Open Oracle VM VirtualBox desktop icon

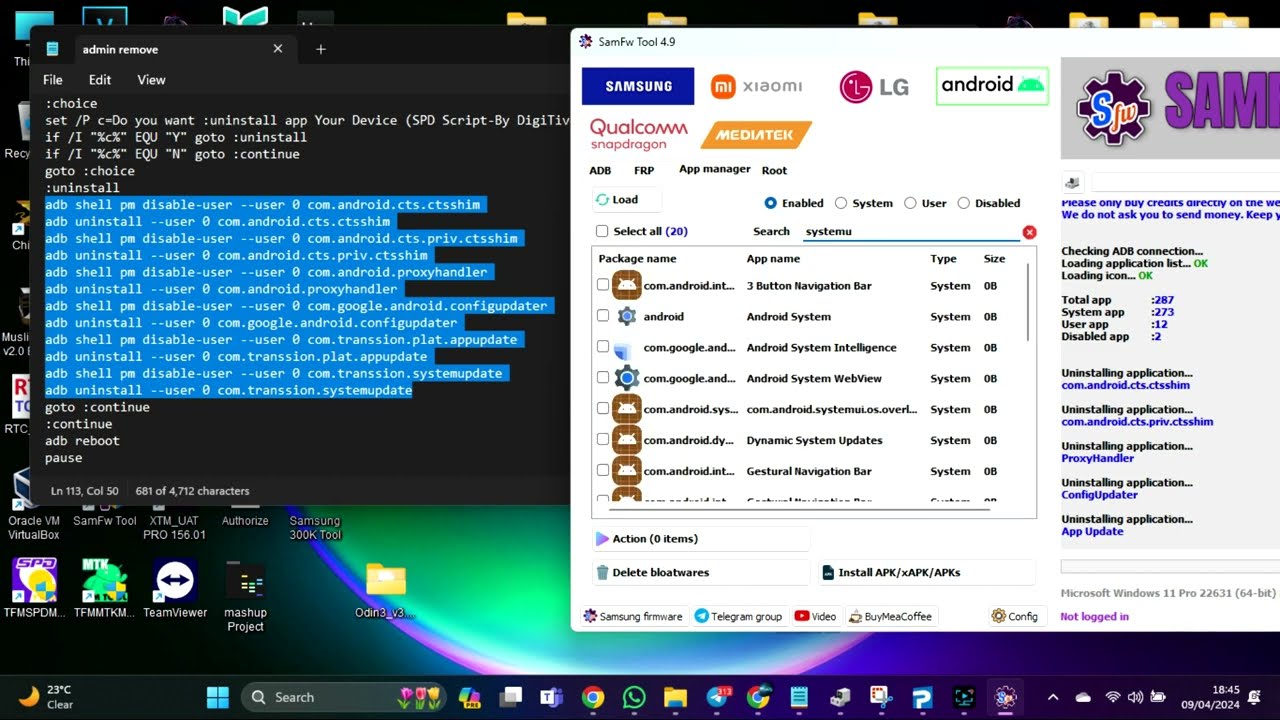pos(33,508)
